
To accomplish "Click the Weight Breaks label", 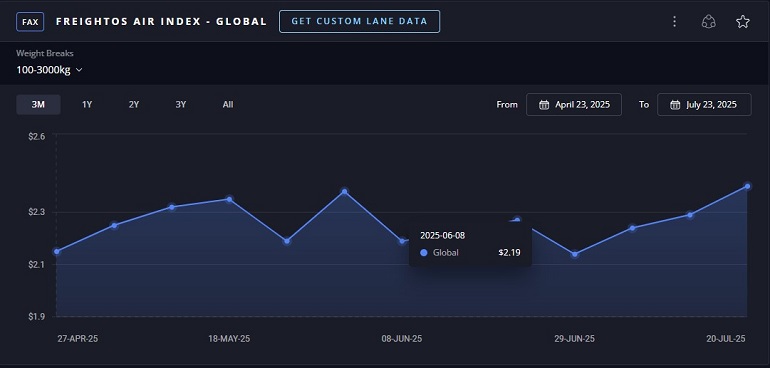I will [x=45, y=53].
